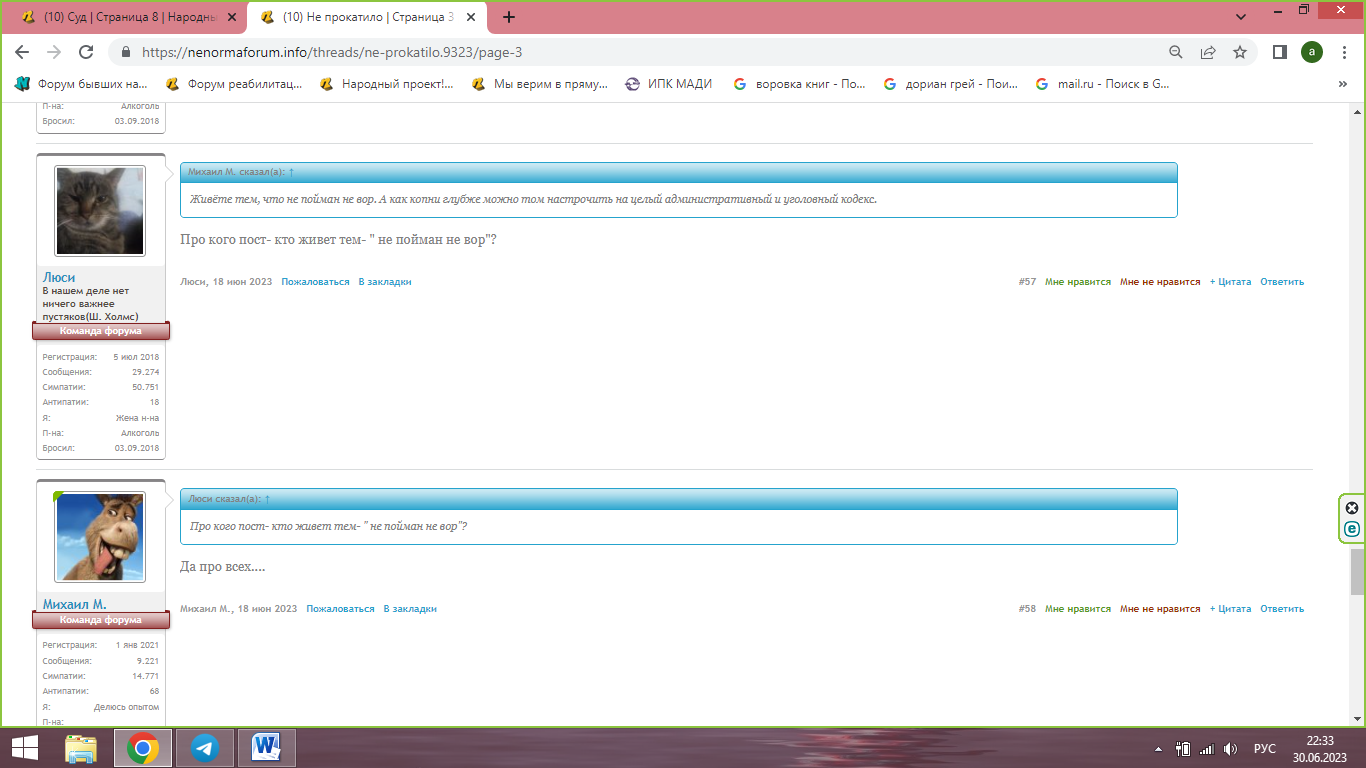The image size is (1366, 768).
Task: Click the page vertical scrollbar thumb
Action: [x=1357, y=571]
